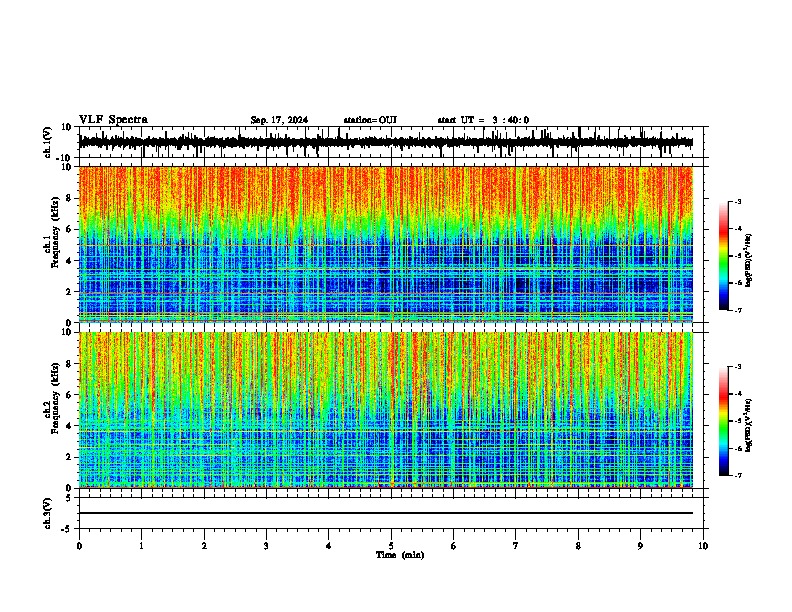792x612 pixels.
Task: Click the "-3" value on ch.1 colorbar
Action: click(x=737, y=202)
